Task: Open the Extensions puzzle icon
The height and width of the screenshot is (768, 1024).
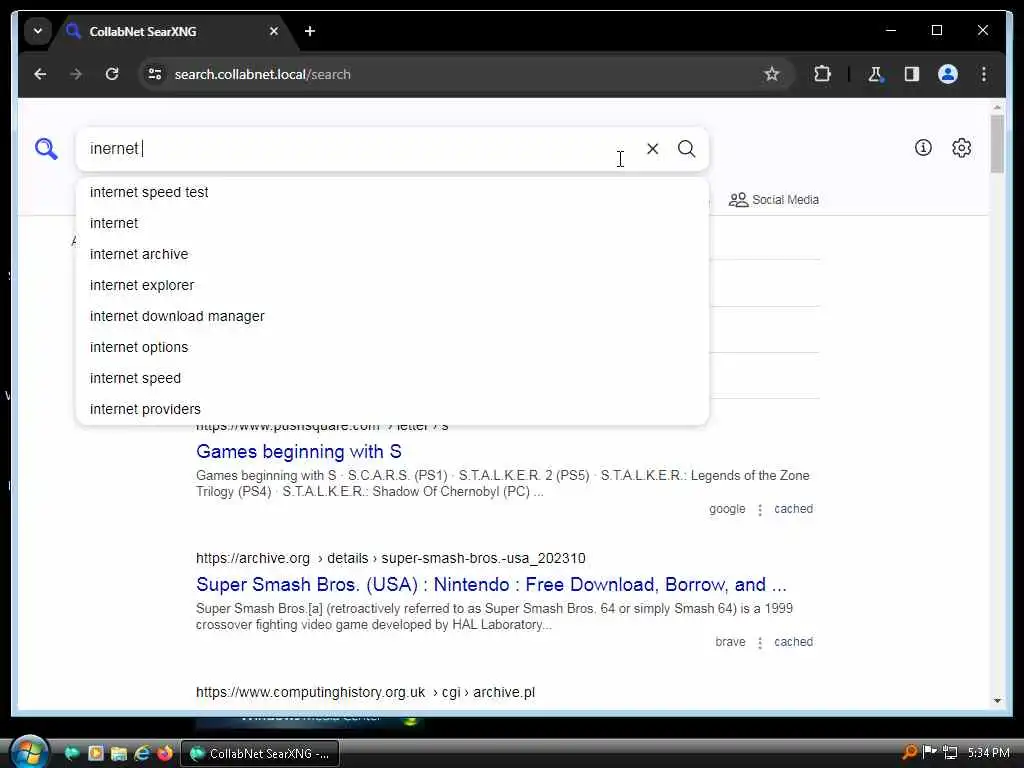Action: click(x=822, y=74)
